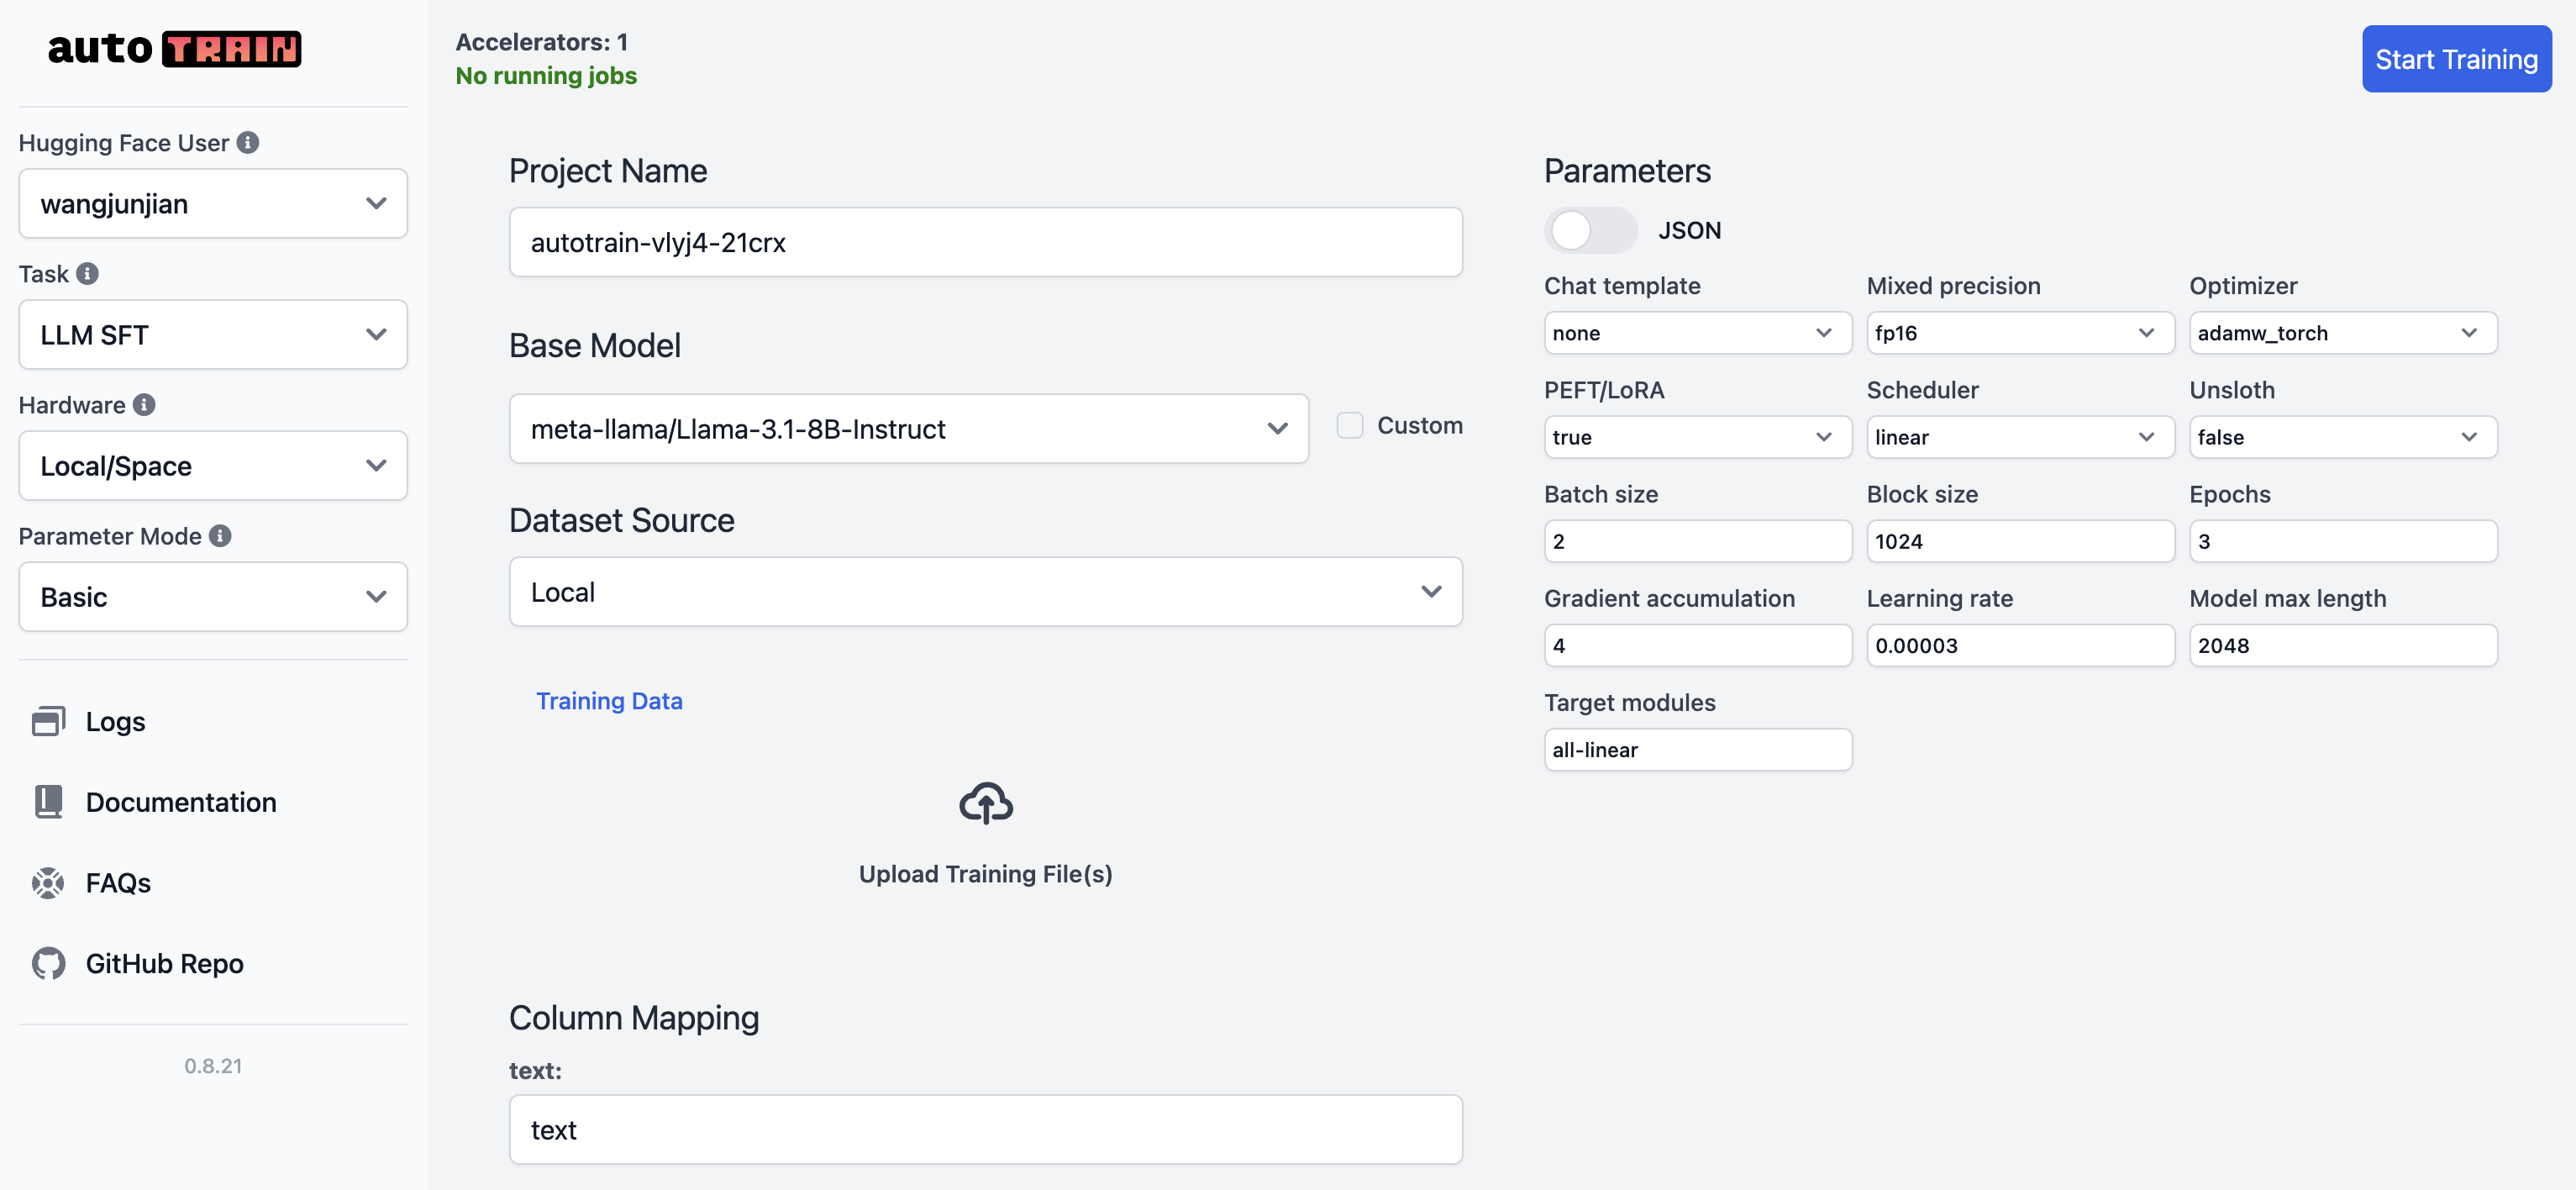
Task: Open the Task LLM SFT dropdown
Action: (213, 335)
